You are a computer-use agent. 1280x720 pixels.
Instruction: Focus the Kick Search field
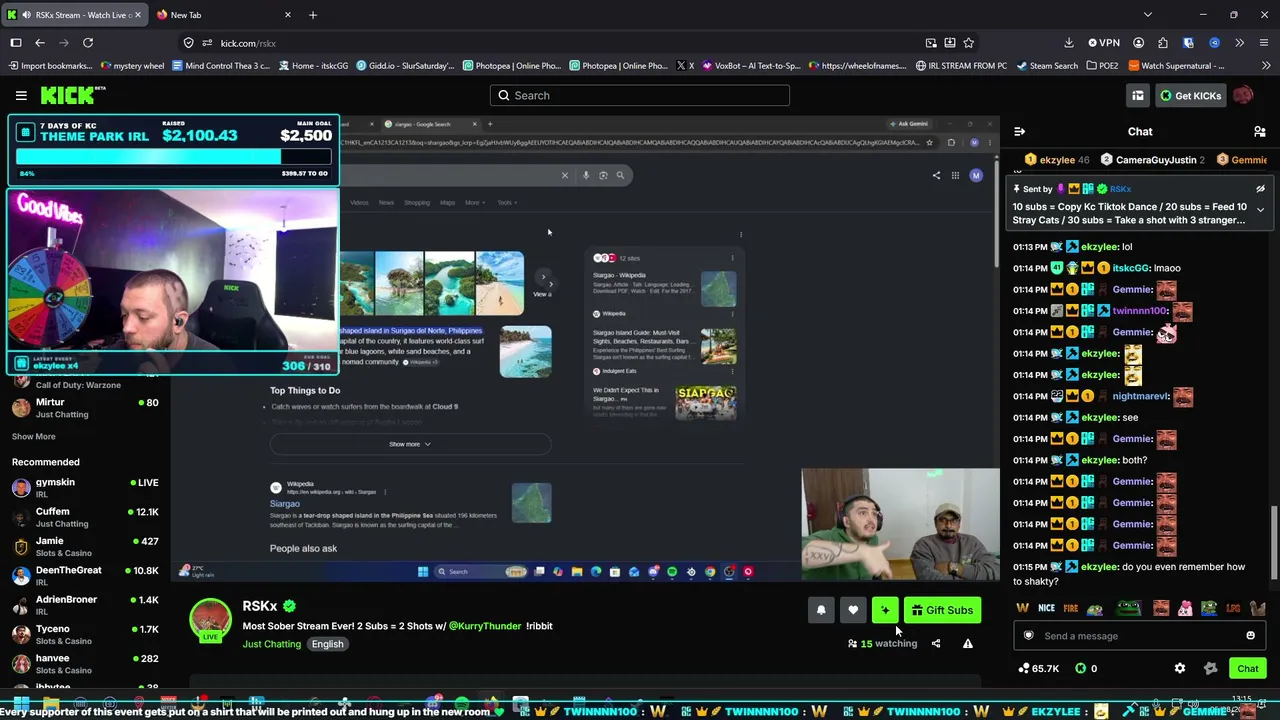[x=640, y=95]
